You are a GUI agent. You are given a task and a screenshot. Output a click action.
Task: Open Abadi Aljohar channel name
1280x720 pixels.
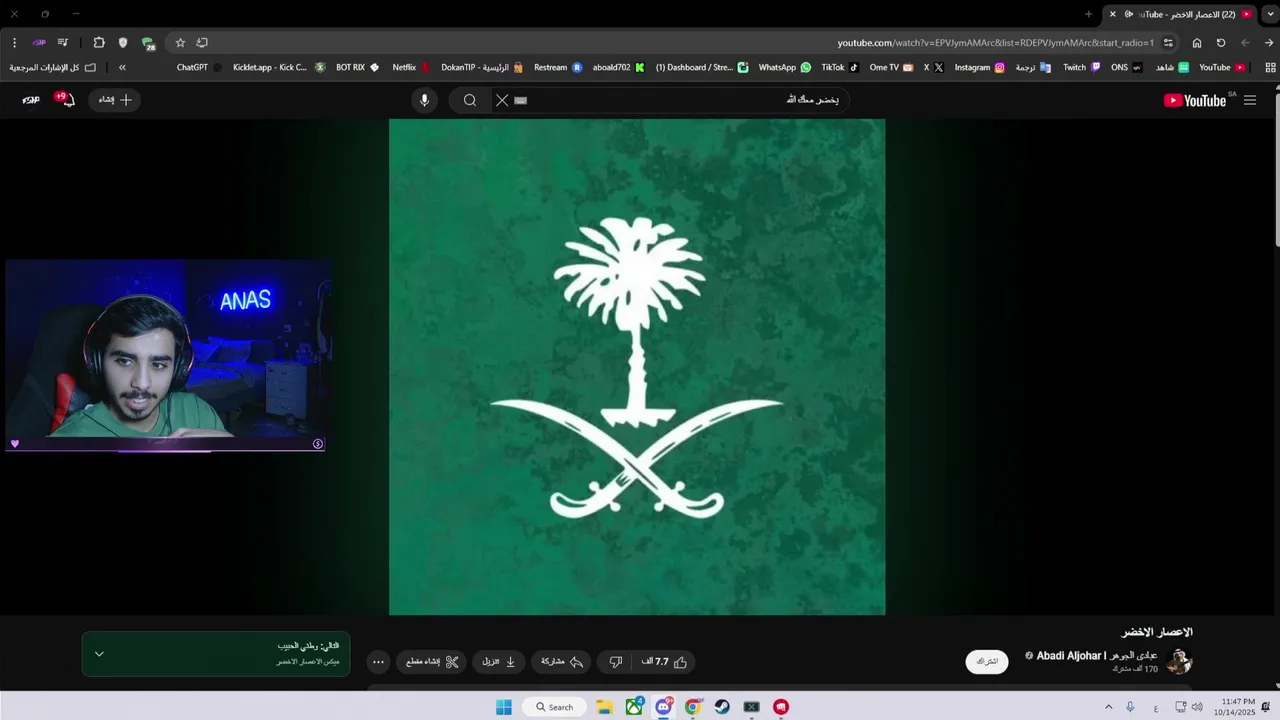(1096, 656)
